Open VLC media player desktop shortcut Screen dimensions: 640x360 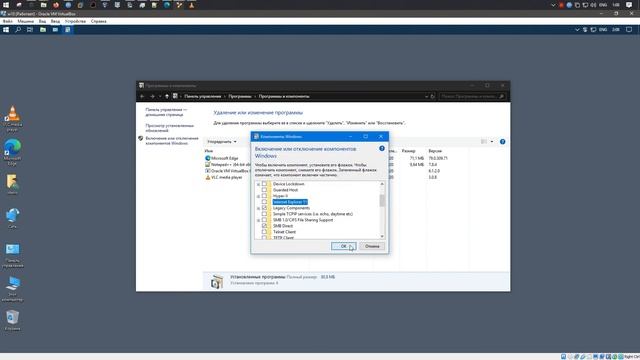(x=13, y=118)
